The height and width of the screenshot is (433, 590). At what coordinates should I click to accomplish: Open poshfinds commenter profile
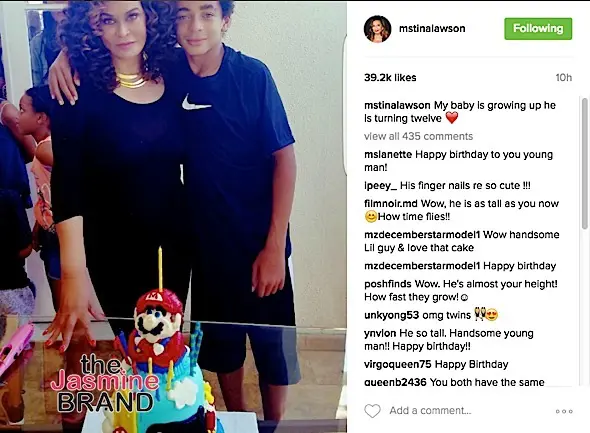point(388,284)
